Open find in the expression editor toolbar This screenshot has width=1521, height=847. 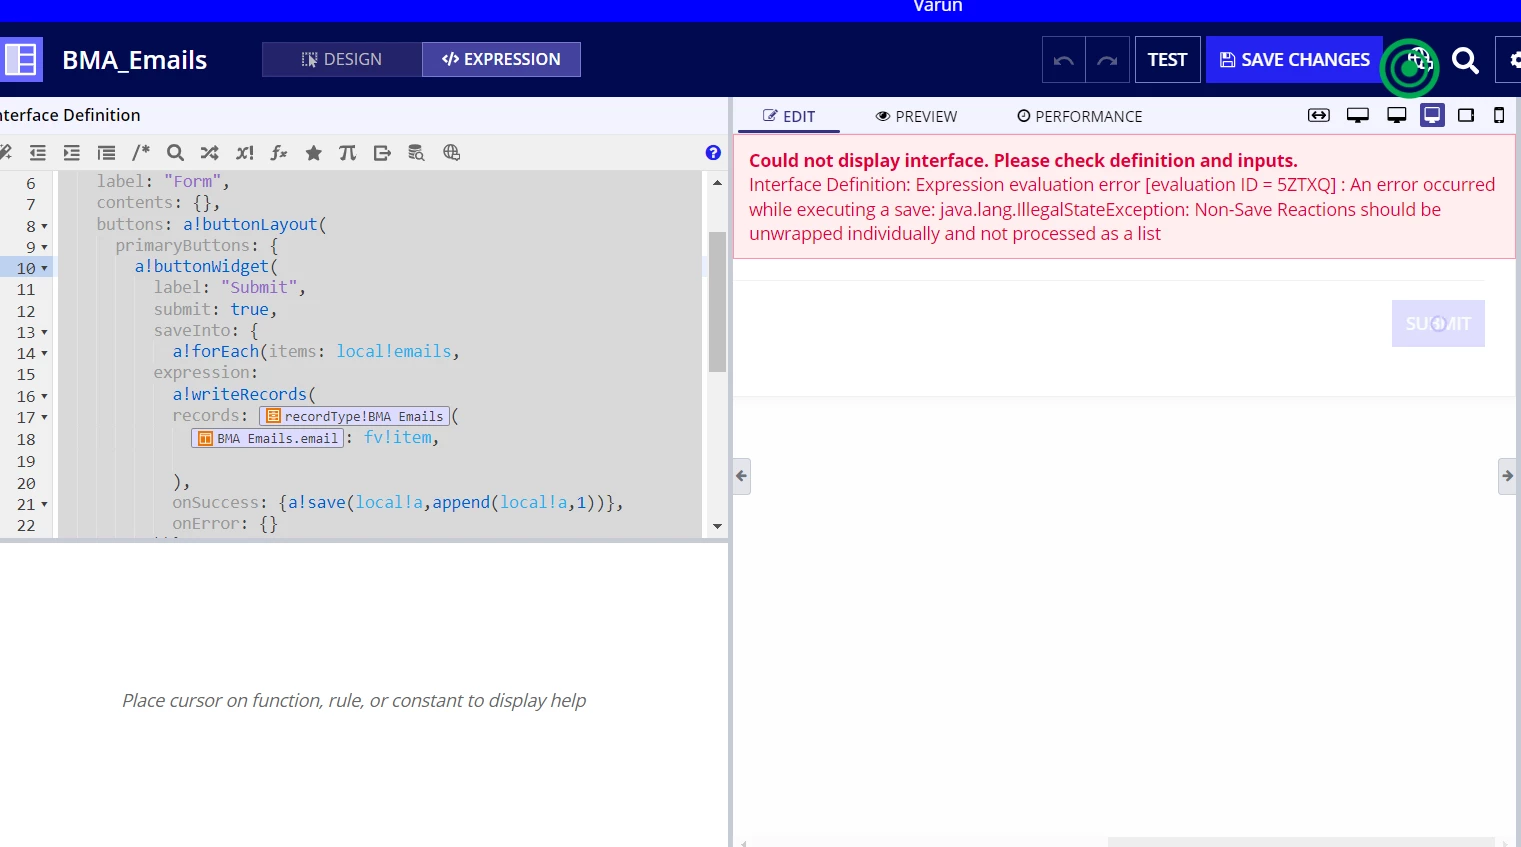click(175, 153)
